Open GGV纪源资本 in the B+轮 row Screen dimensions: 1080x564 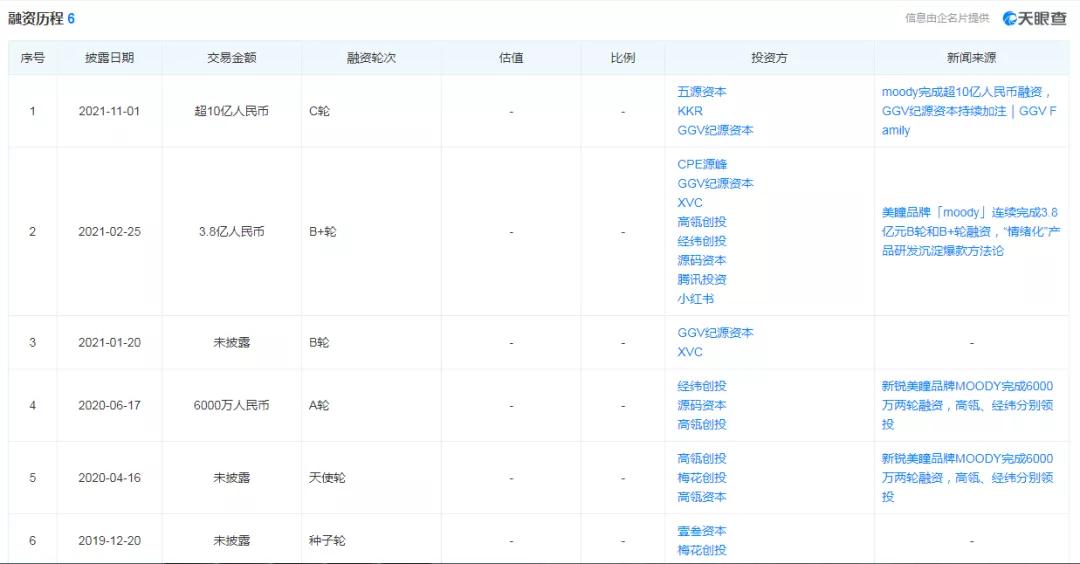tap(715, 183)
